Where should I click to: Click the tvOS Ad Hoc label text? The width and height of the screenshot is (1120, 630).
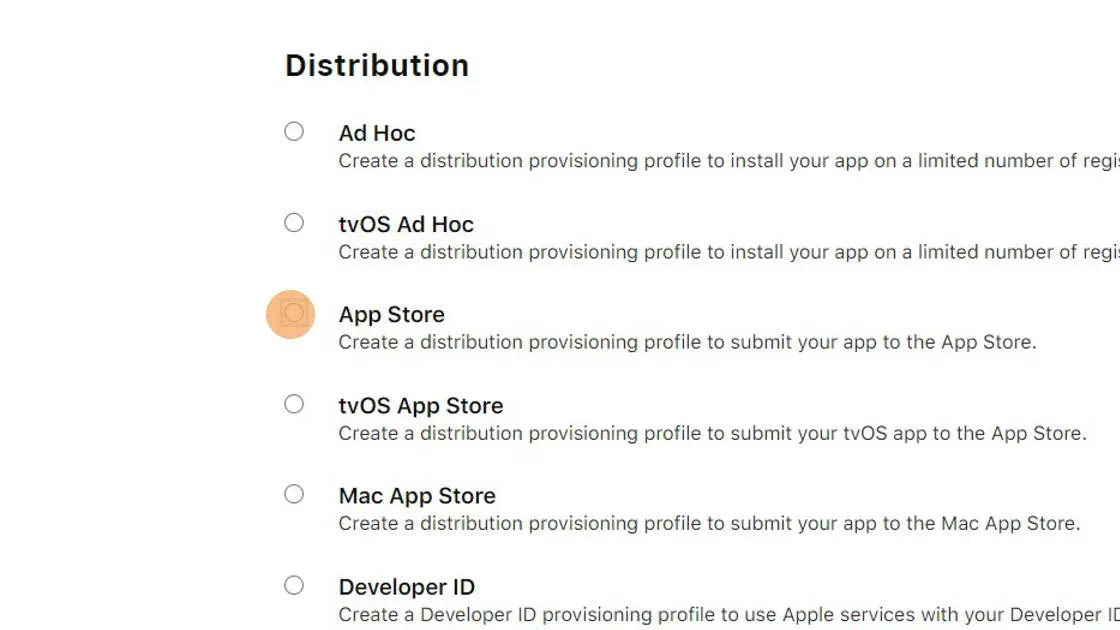pos(406,224)
